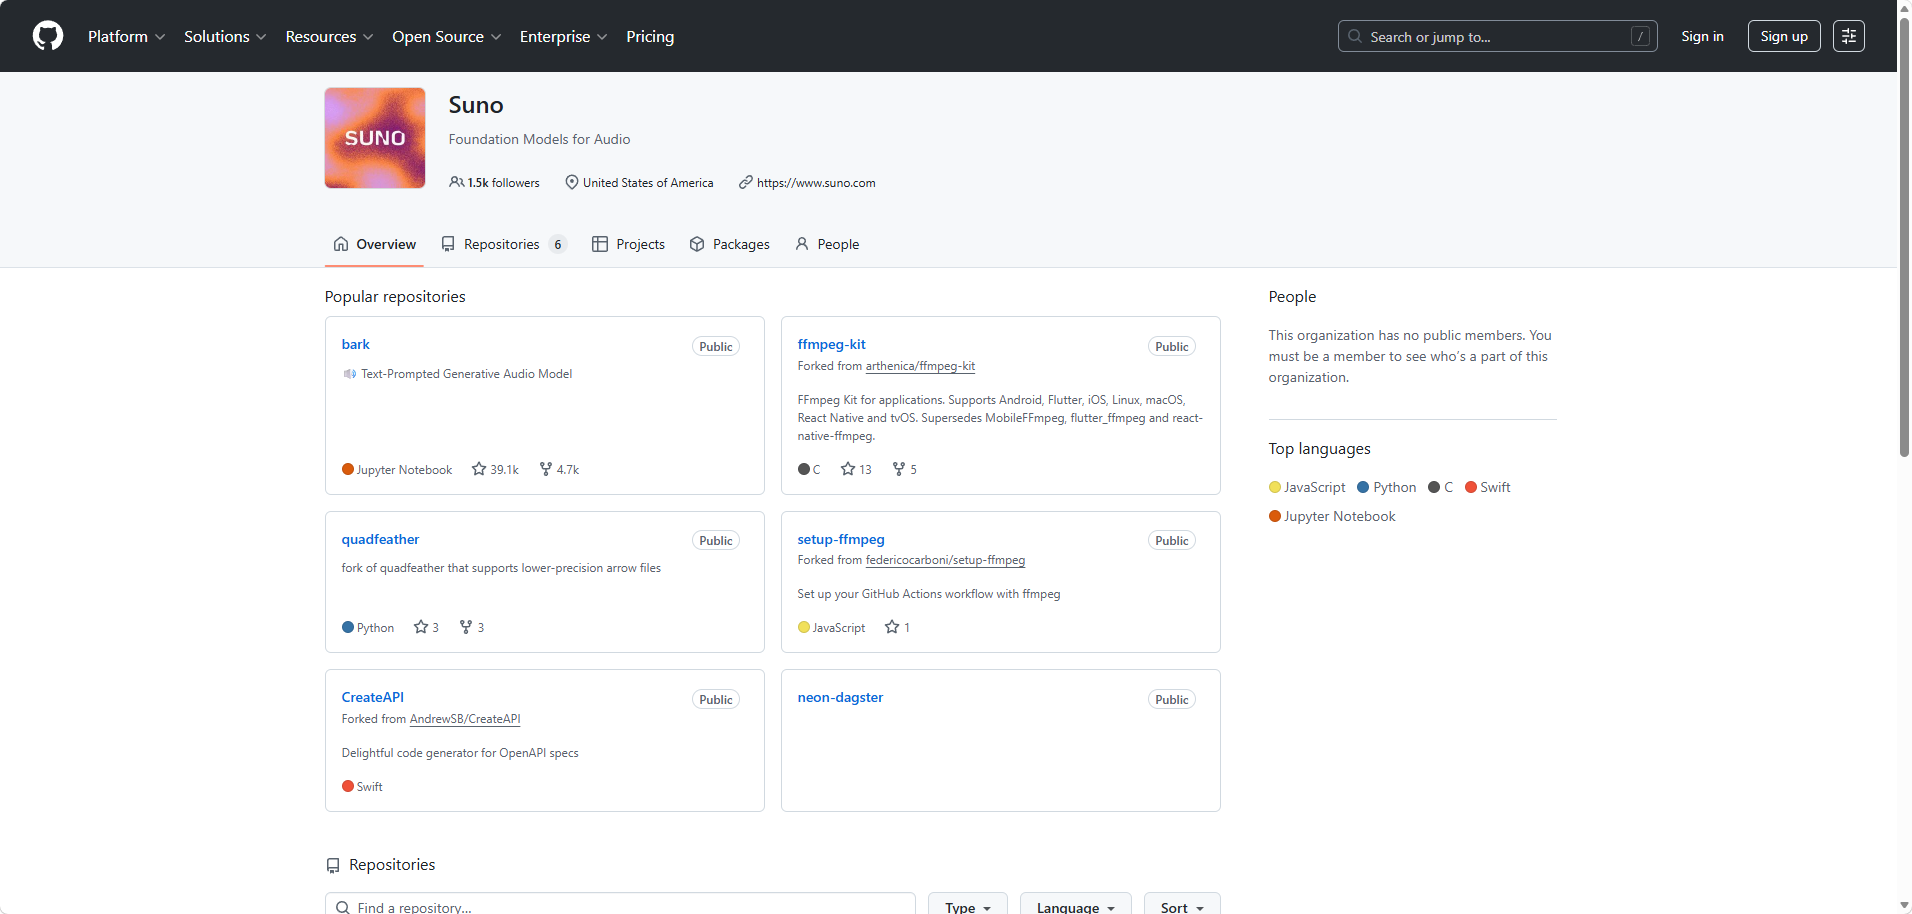Filter by Python in Top languages
The height and width of the screenshot is (914, 1912).
pos(1386,487)
